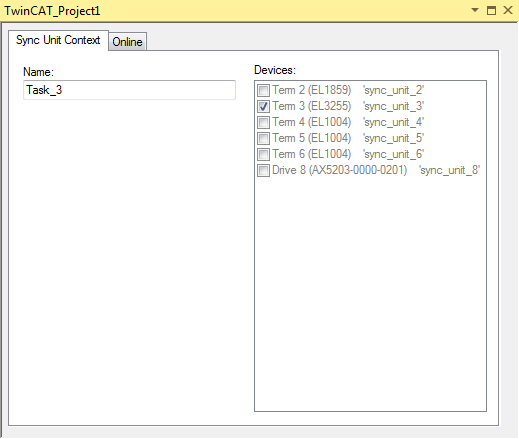Select the Term 3 (EL3255) device label

point(312,106)
